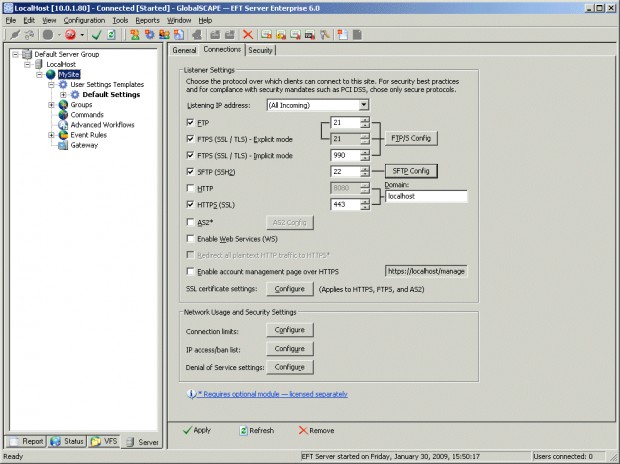Enable the AS2 checkbox
620x464 pixels.
coord(190,222)
